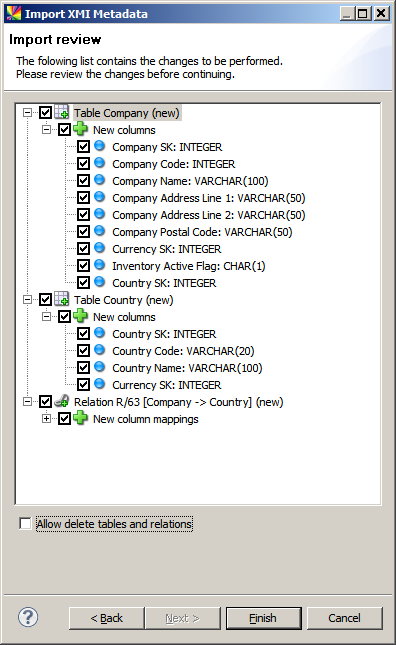Collapse New columns under Table Country
This screenshot has width=396, height=645.
(46, 316)
